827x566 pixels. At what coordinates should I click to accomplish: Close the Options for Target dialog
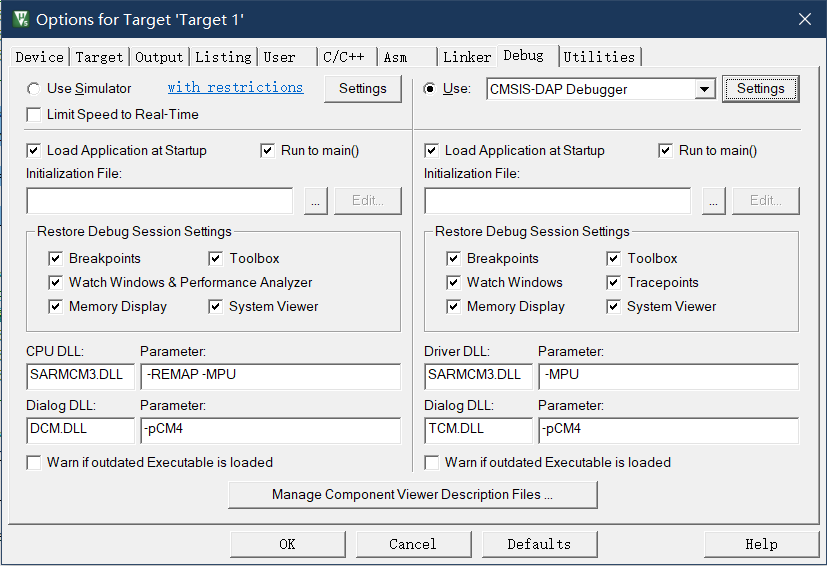(804, 19)
